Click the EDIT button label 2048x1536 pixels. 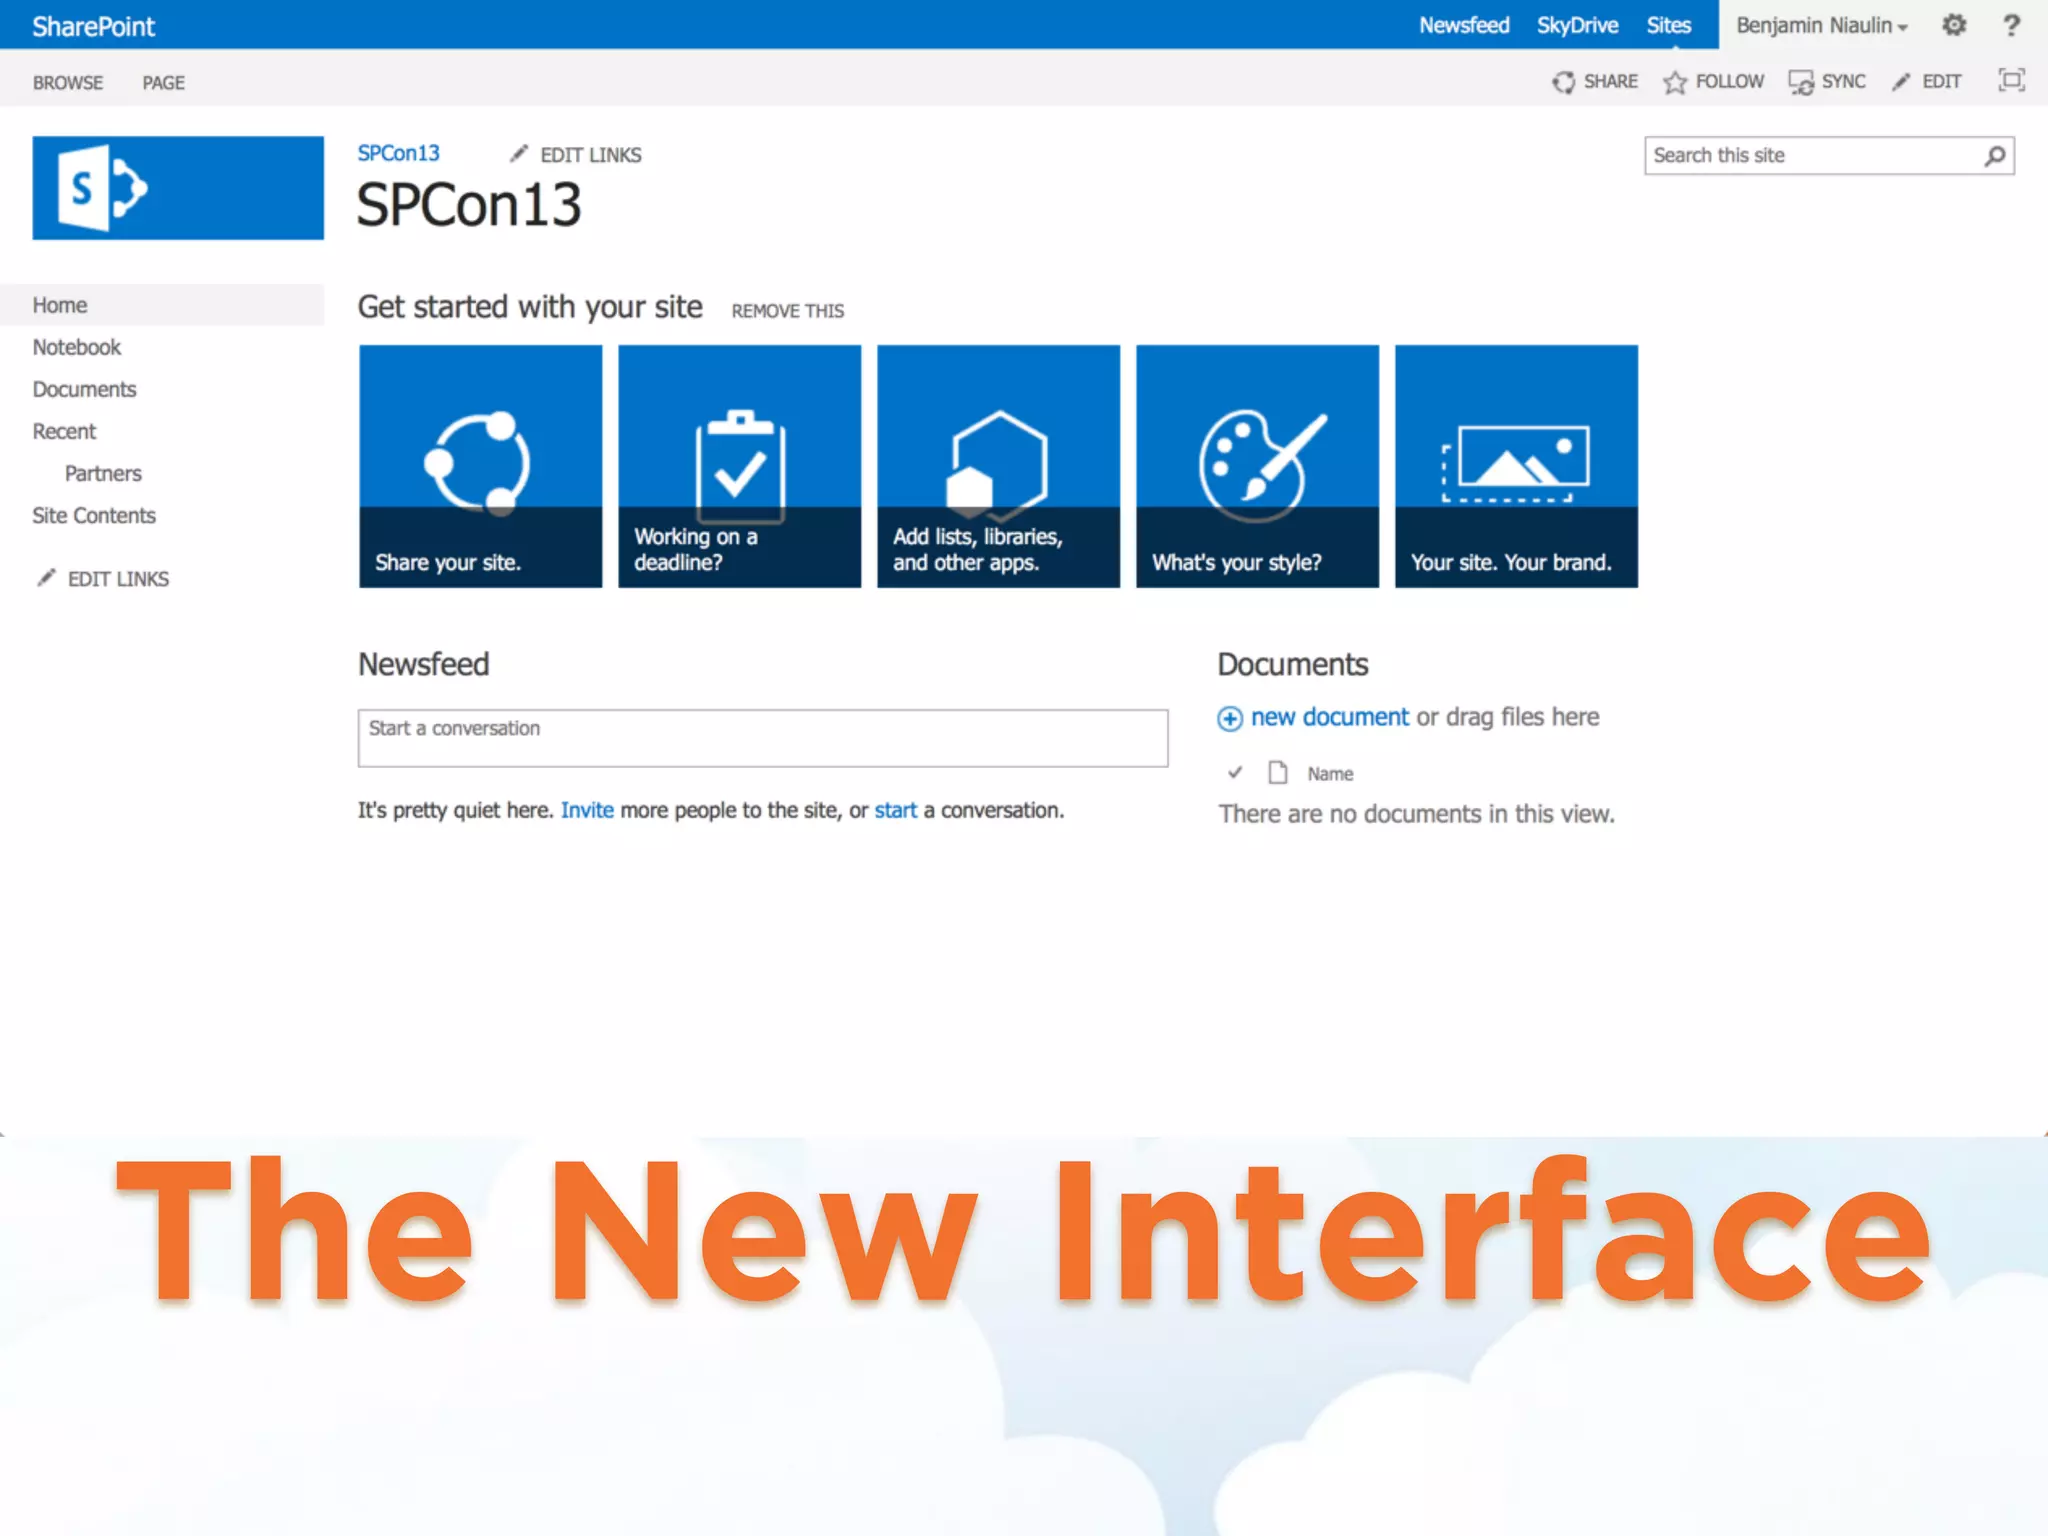[1941, 82]
